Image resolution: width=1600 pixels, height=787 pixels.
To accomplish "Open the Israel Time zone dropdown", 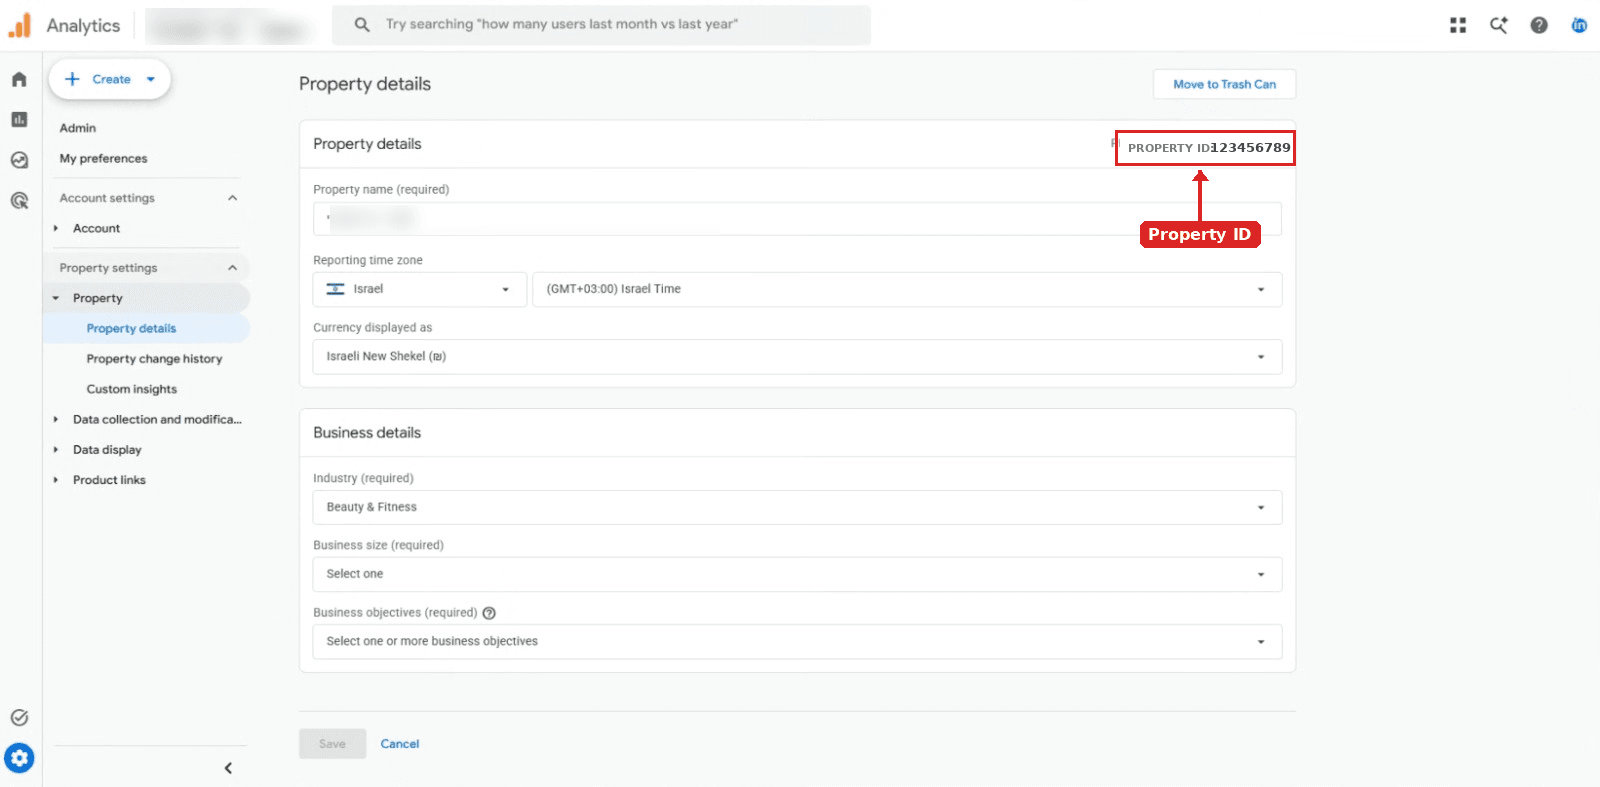I will [907, 289].
